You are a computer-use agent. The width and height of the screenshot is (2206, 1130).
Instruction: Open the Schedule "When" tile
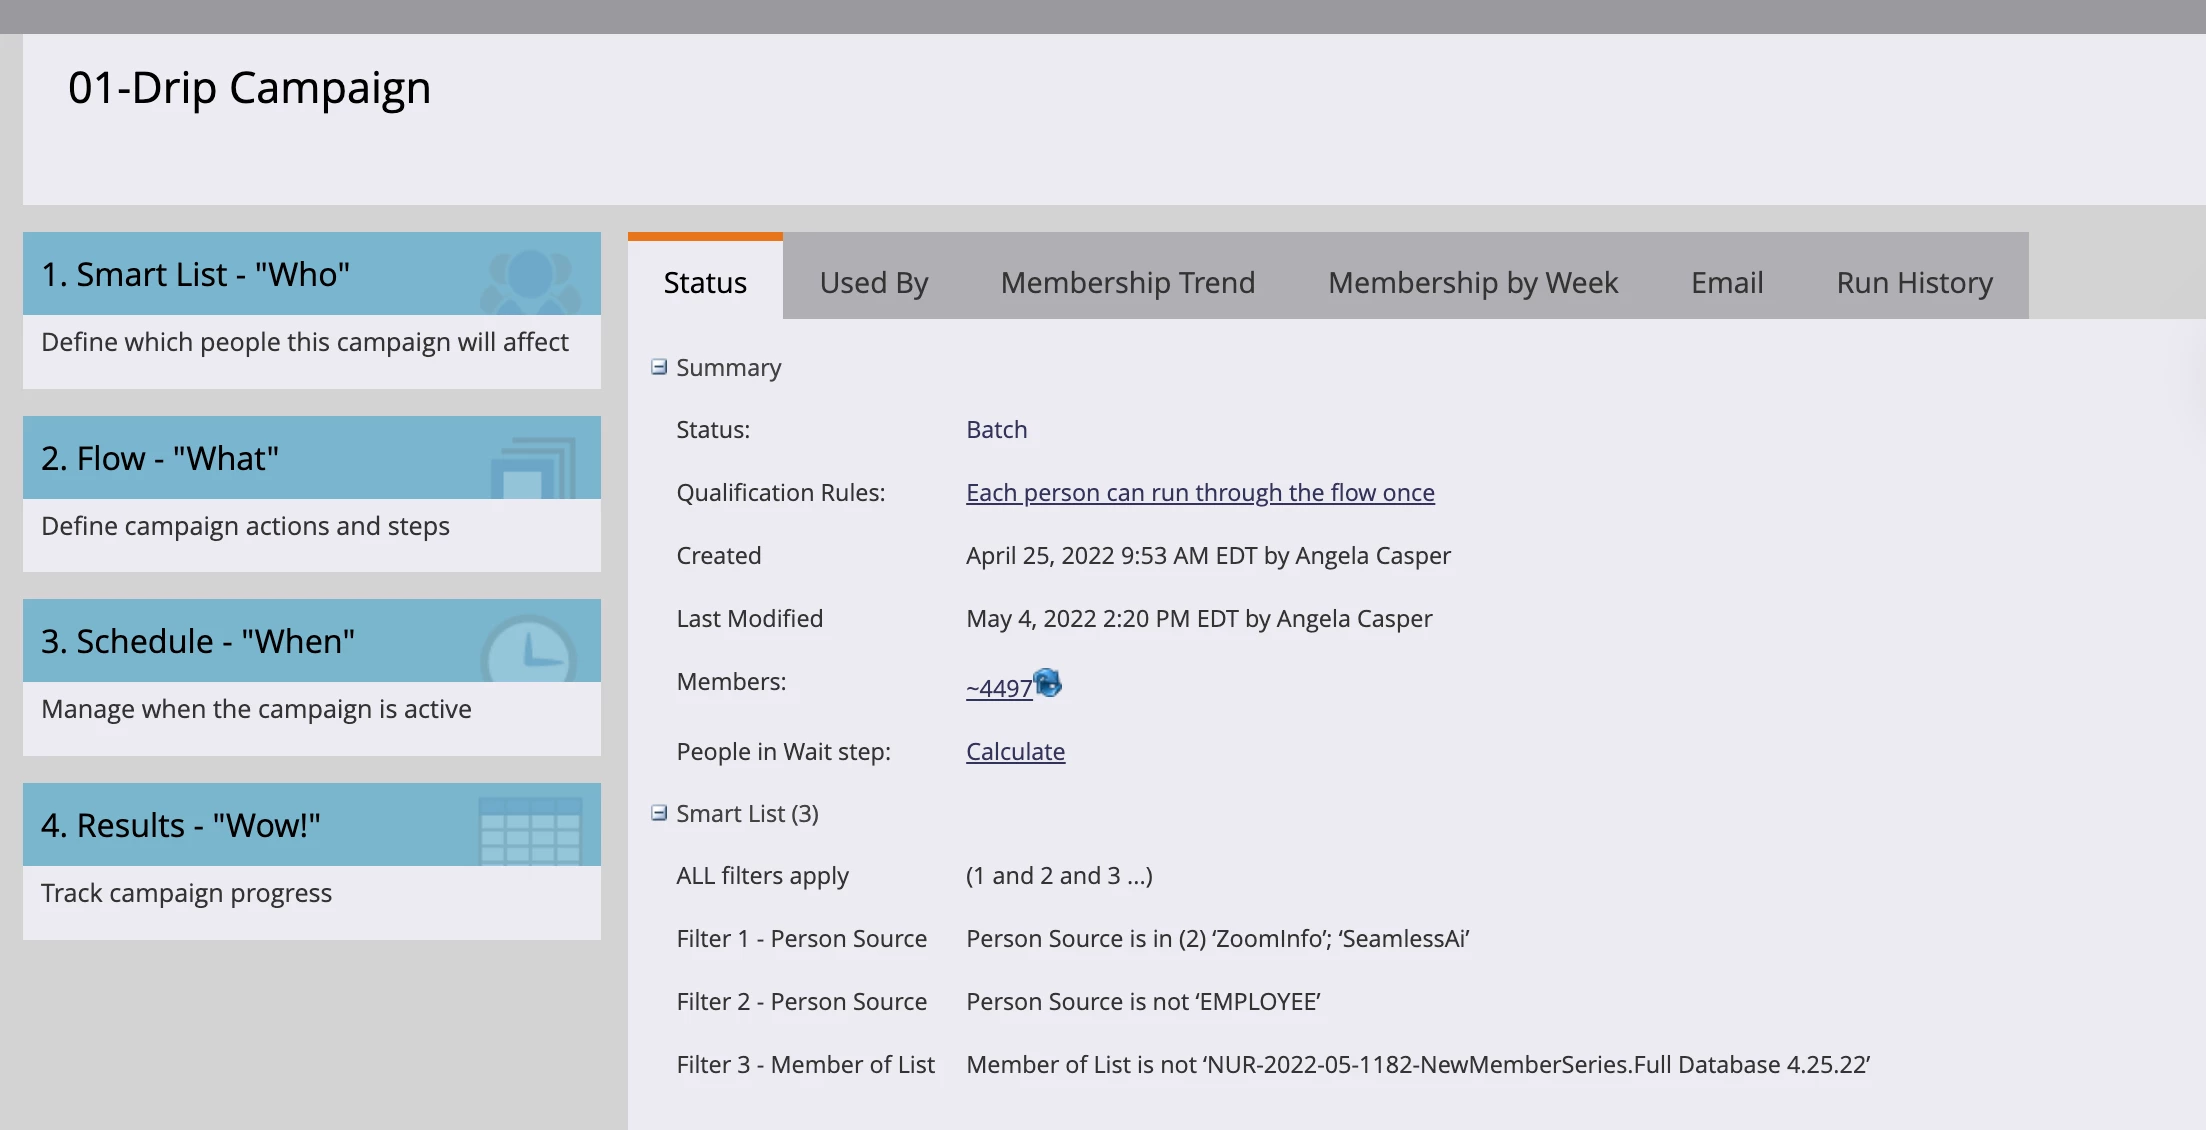click(198, 641)
